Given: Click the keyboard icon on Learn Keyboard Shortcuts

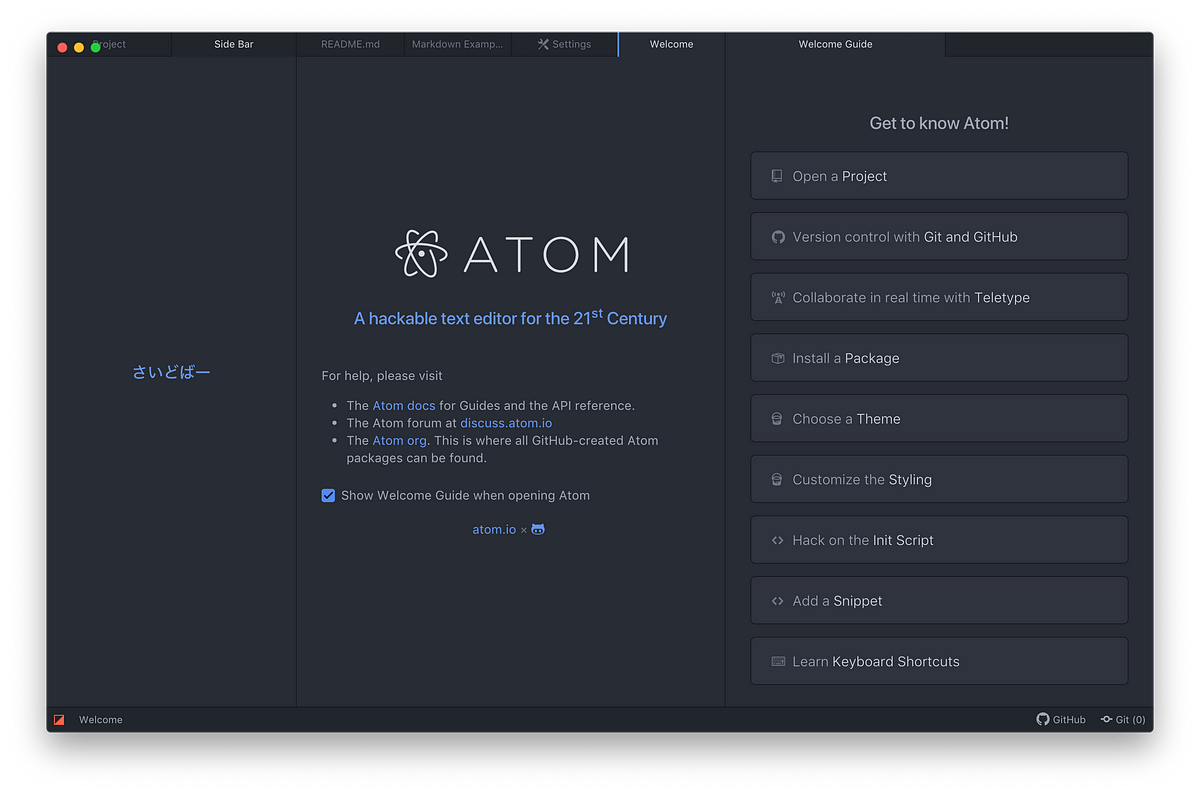Looking at the screenshot, I should [x=777, y=660].
